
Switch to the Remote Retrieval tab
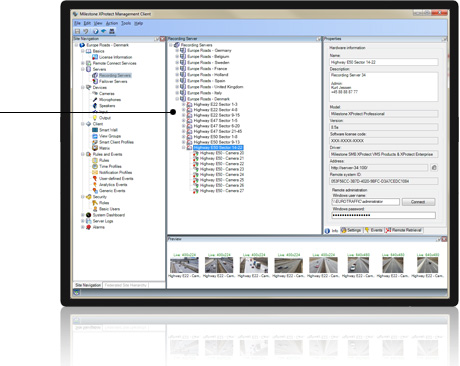click(x=404, y=230)
